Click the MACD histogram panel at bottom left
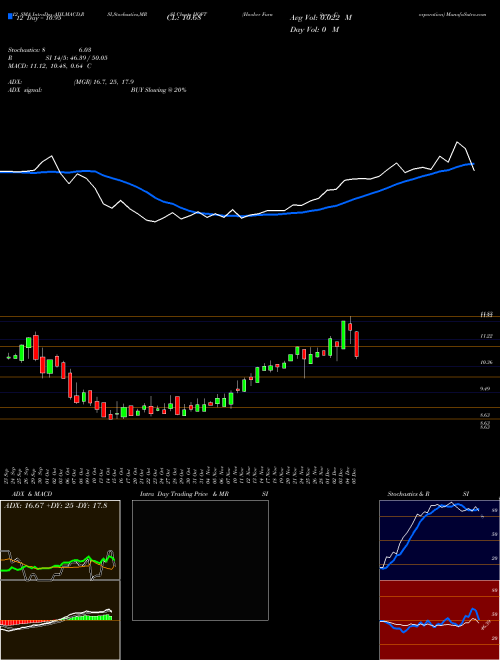The width and height of the screenshot is (500, 660). tap(60, 620)
